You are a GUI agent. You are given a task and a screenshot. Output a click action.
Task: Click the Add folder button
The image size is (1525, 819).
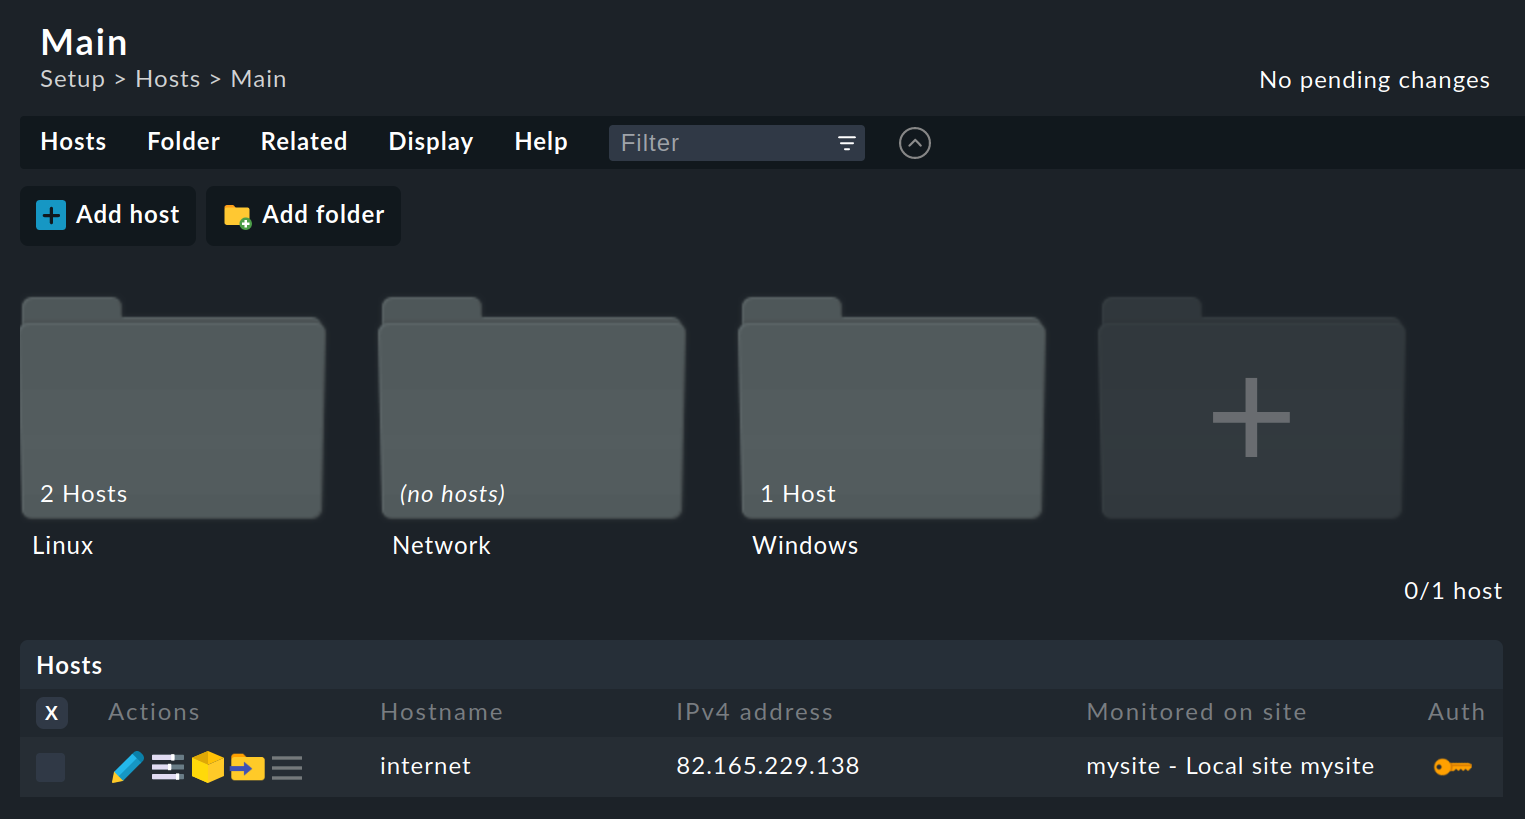click(303, 215)
